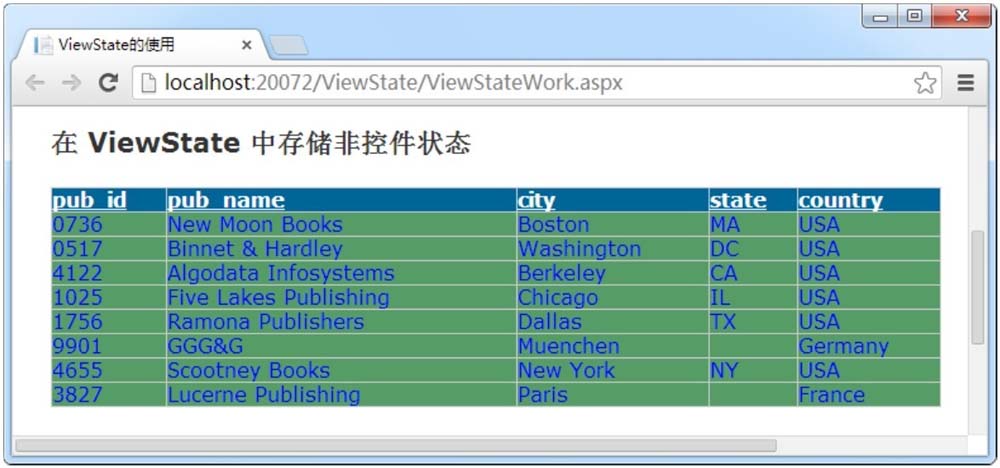The height and width of the screenshot is (468, 1000).
Task: Click the Scootney Books cell
Action: [x=341, y=370]
